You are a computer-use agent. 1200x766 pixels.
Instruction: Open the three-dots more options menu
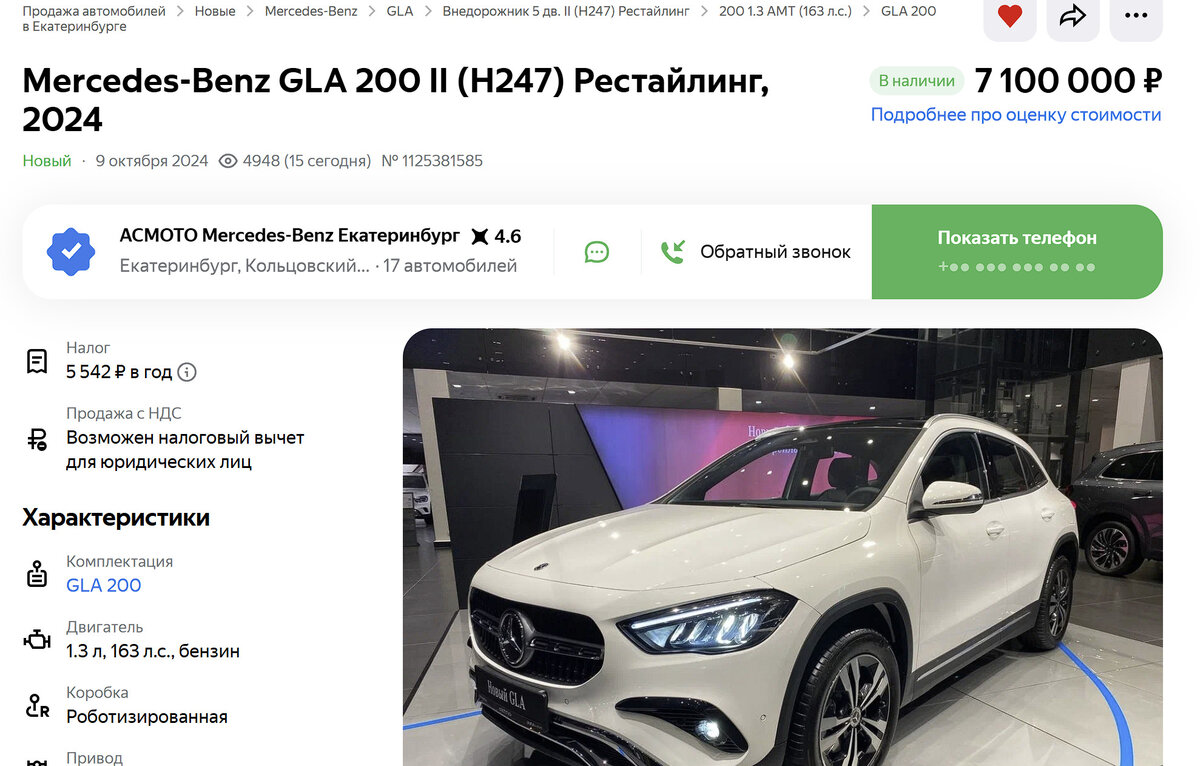[x=1136, y=16]
